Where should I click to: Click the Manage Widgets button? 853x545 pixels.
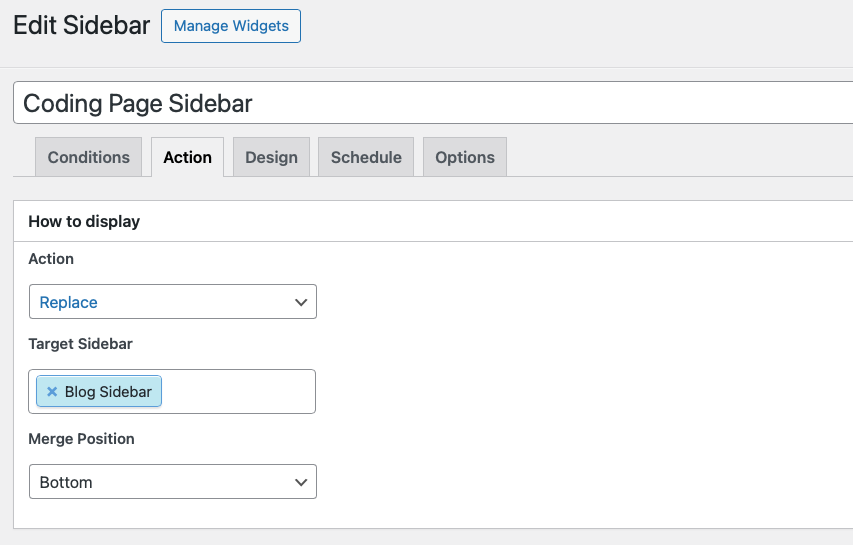click(x=231, y=26)
